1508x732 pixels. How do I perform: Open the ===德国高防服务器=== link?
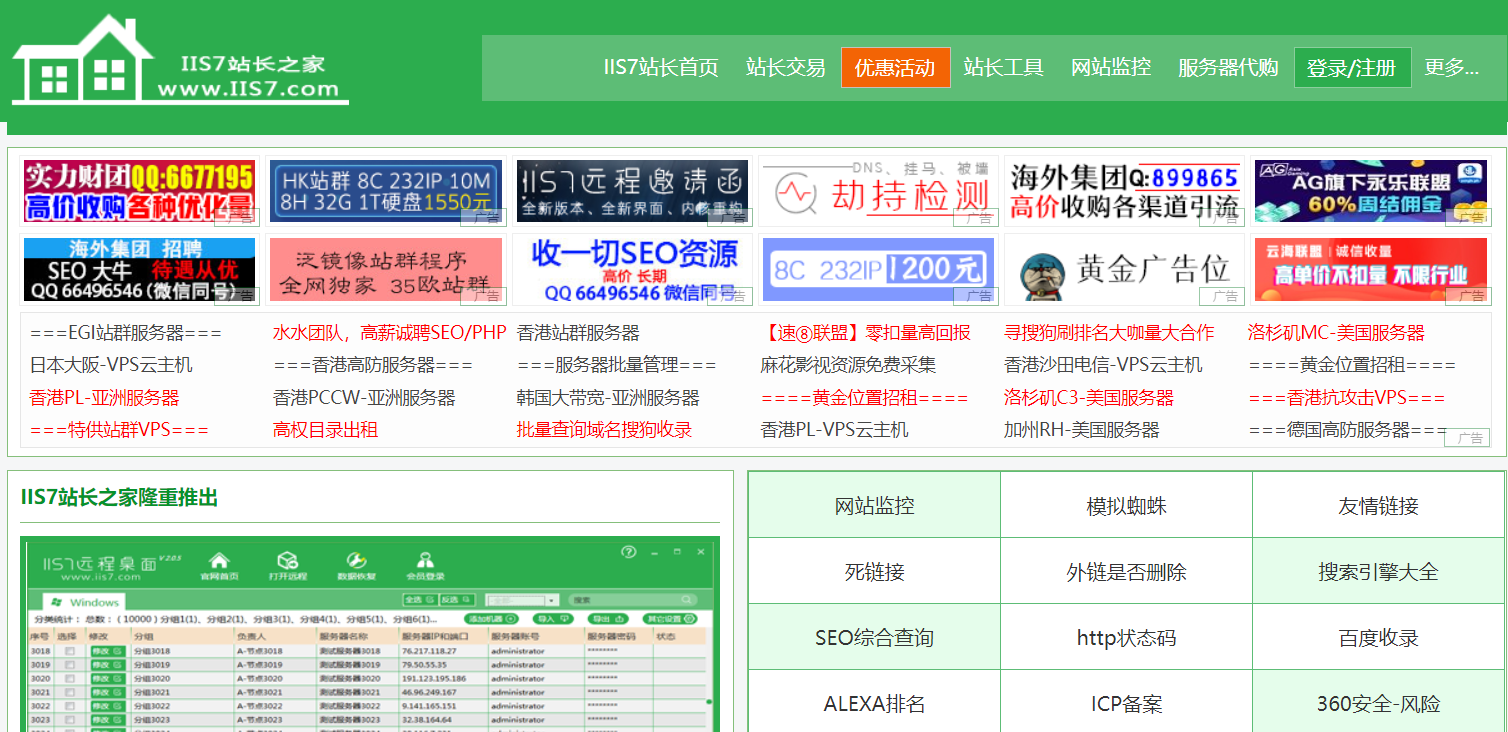coord(1347,430)
